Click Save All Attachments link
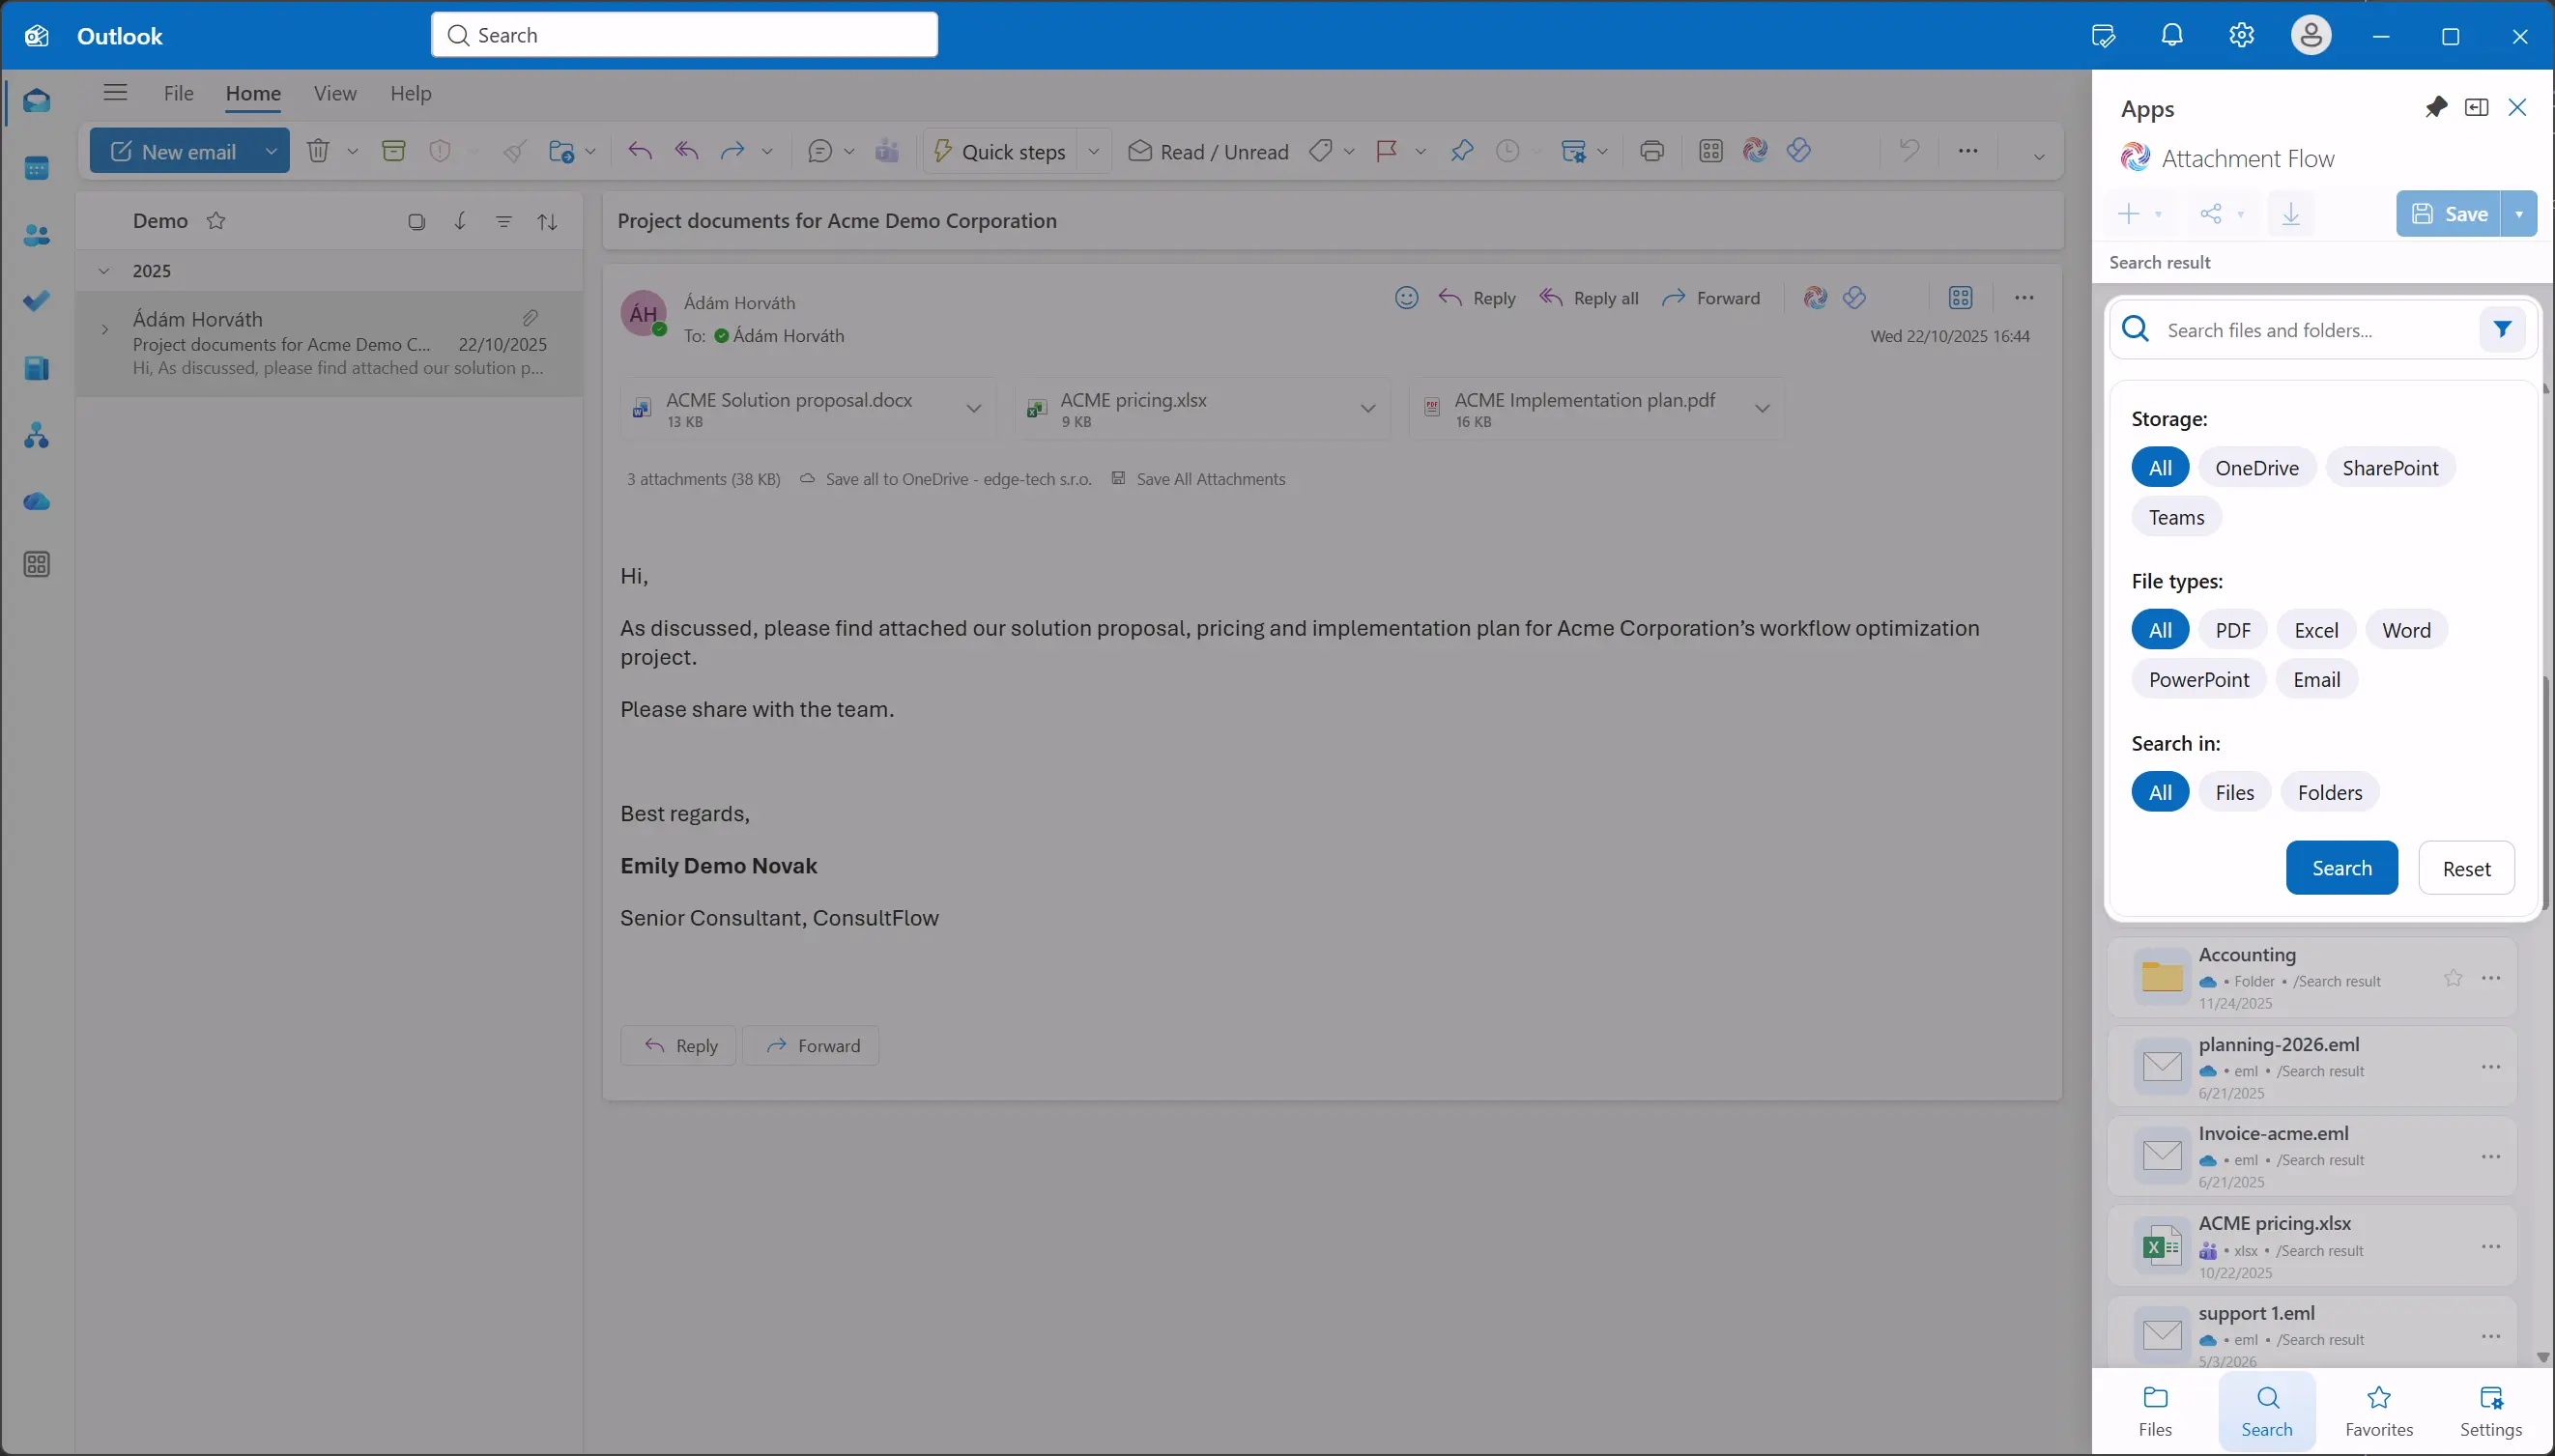The height and width of the screenshot is (1456, 2555). (1210, 479)
